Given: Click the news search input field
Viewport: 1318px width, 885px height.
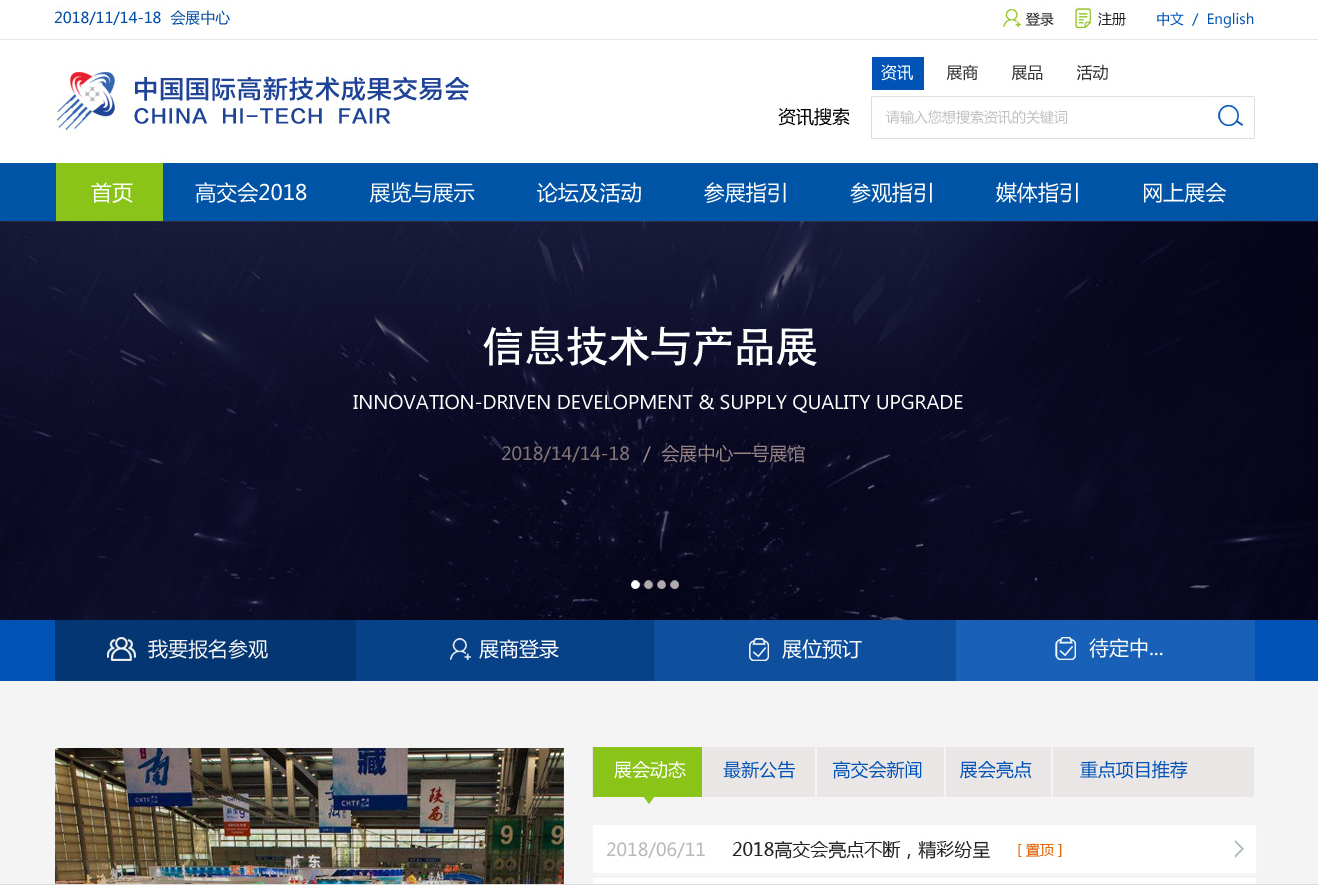Looking at the screenshot, I should 1040,117.
